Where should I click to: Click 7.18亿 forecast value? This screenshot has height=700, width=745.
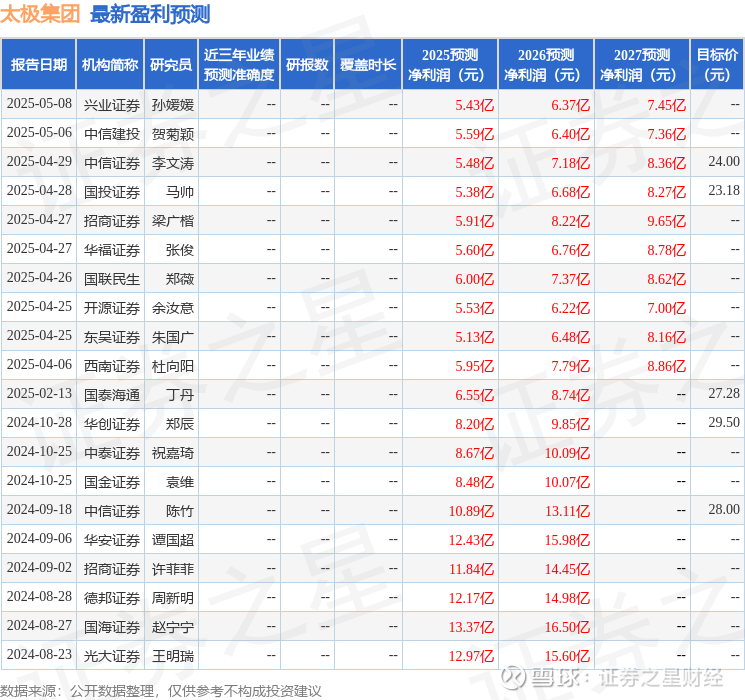(x=570, y=163)
